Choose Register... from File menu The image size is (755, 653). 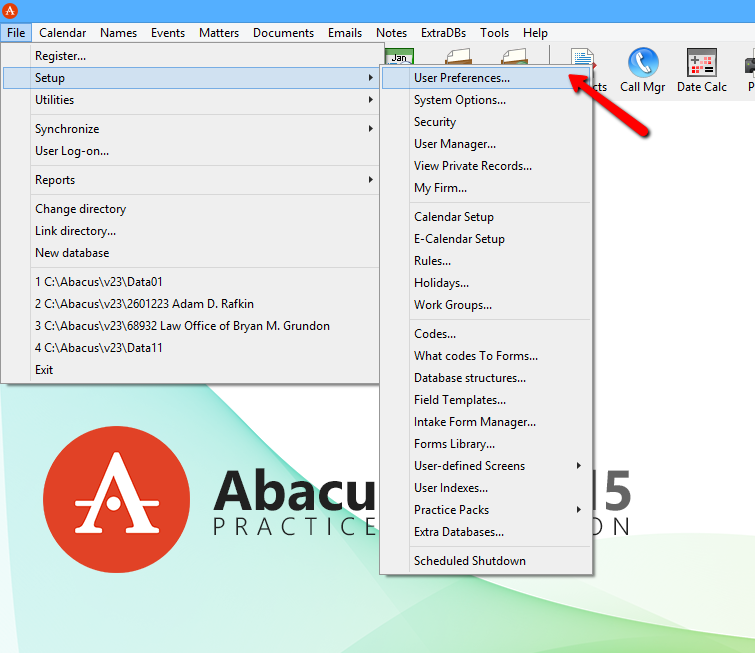tap(191, 56)
